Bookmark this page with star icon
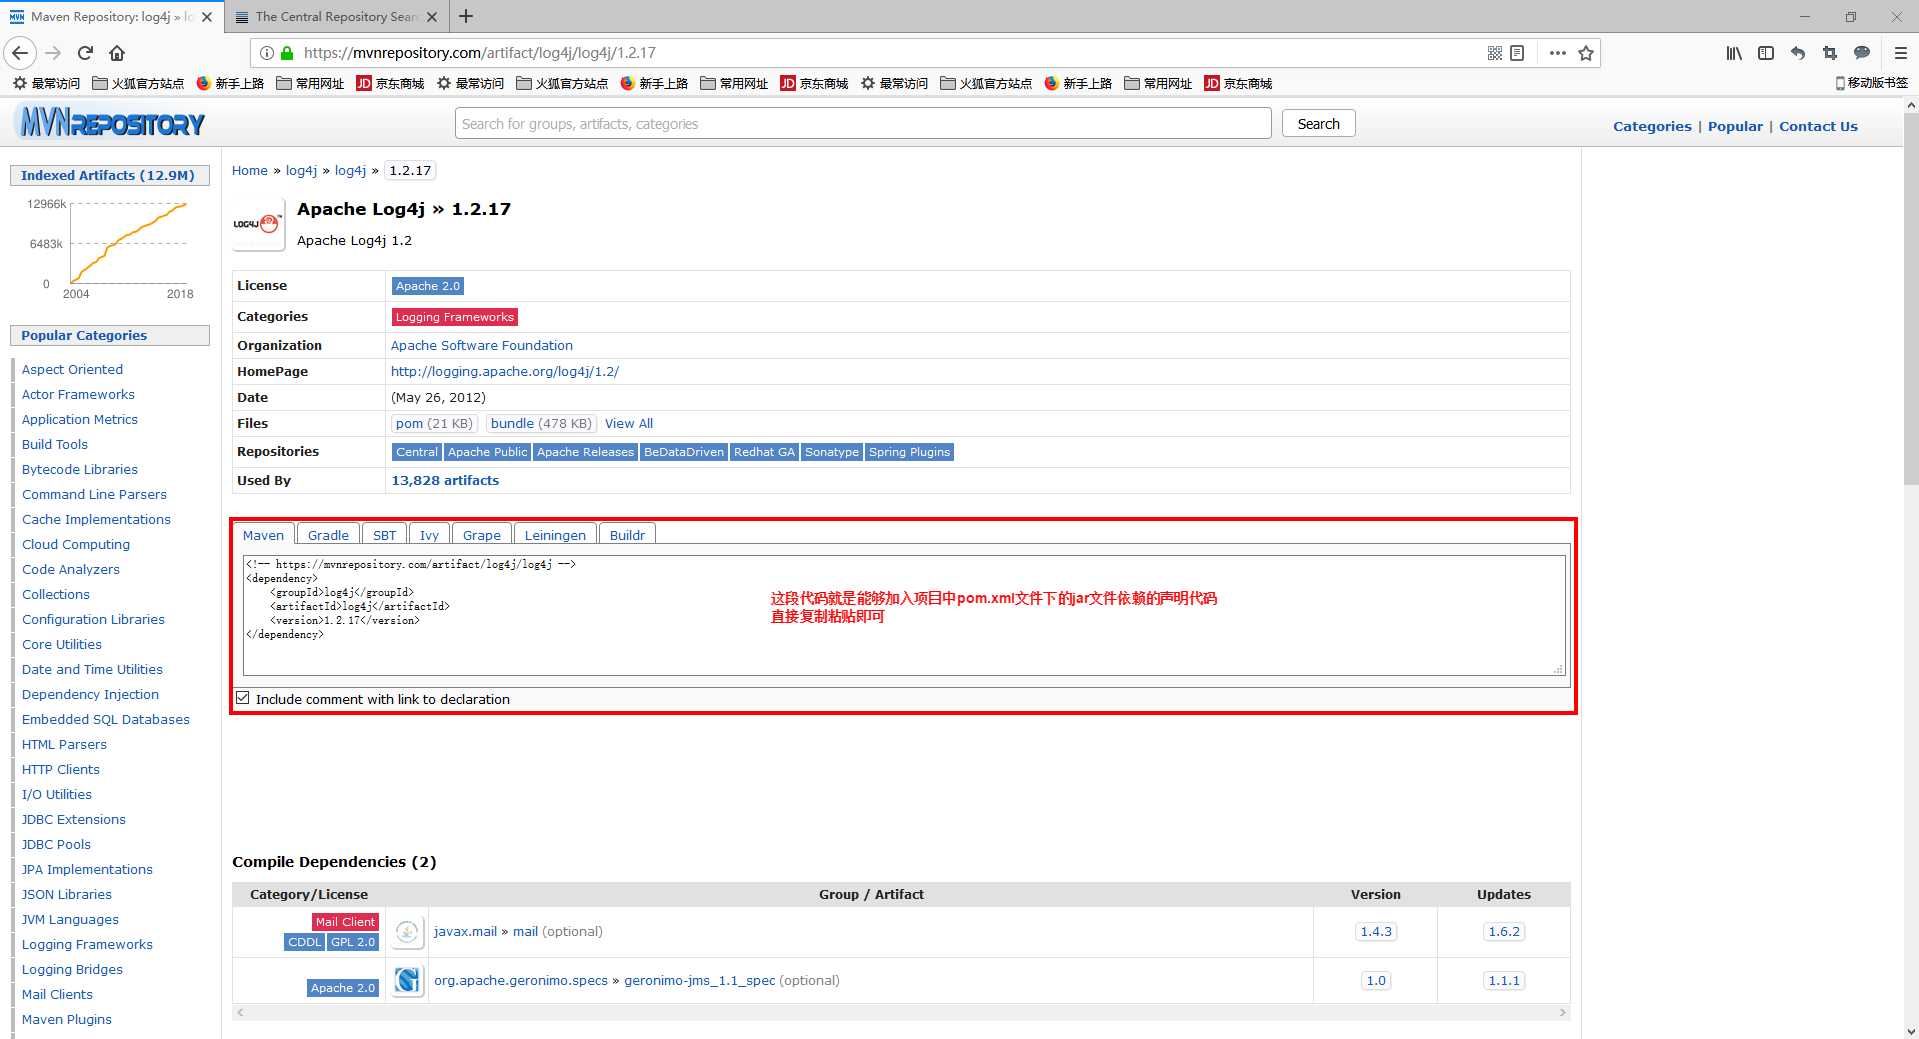 tap(1586, 53)
